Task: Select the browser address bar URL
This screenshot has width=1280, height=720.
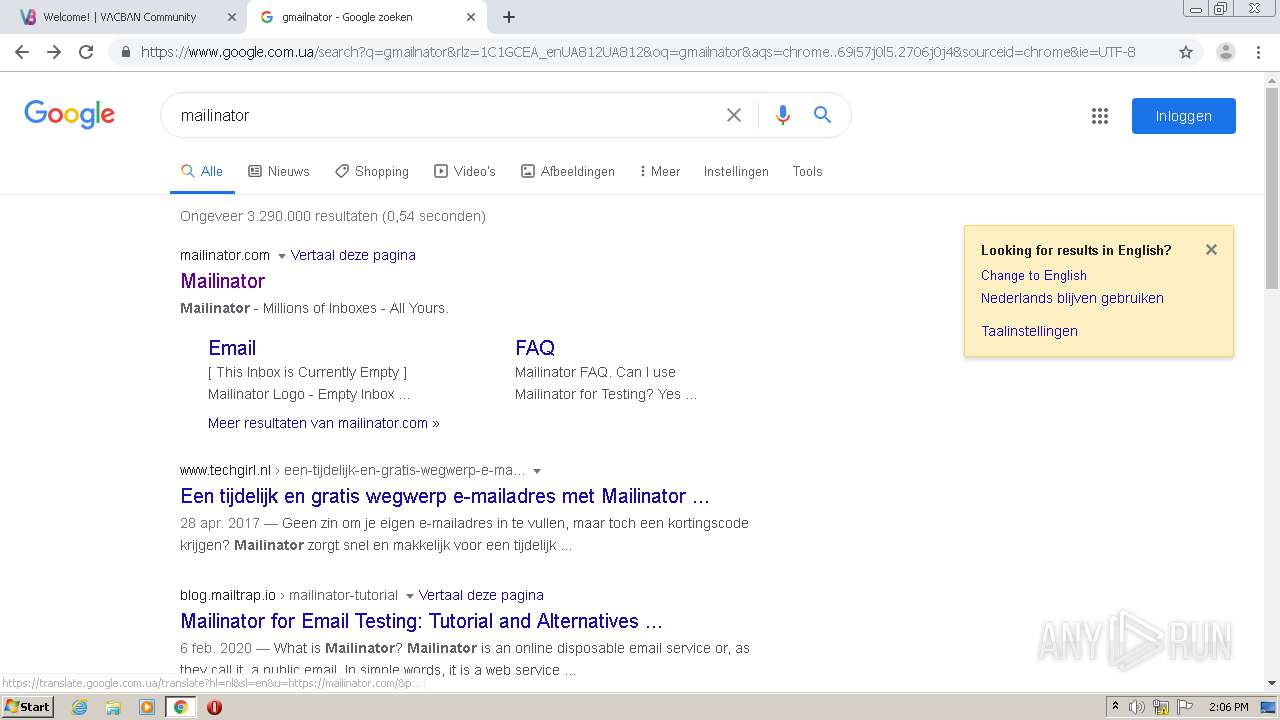Action: pos(638,52)
